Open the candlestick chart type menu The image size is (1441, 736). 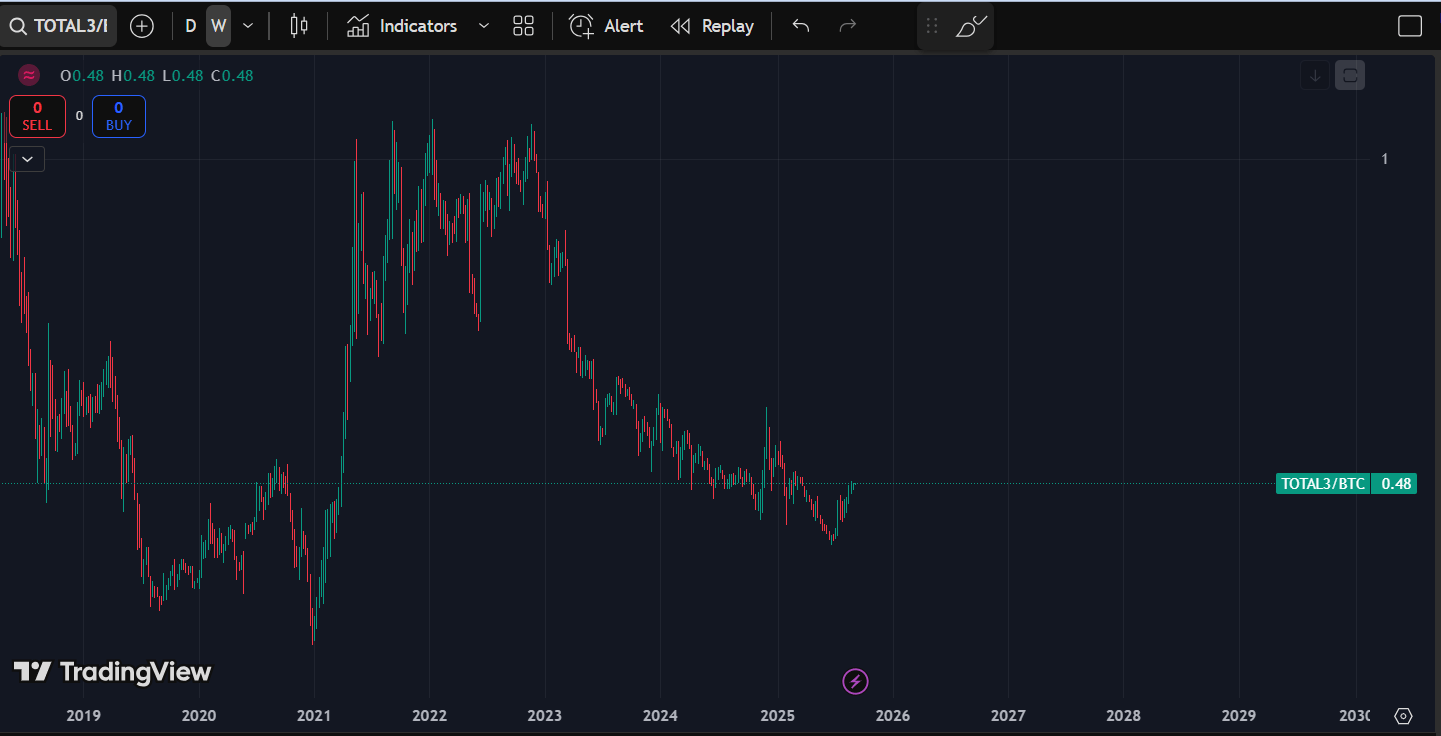(x=298, y=26)
